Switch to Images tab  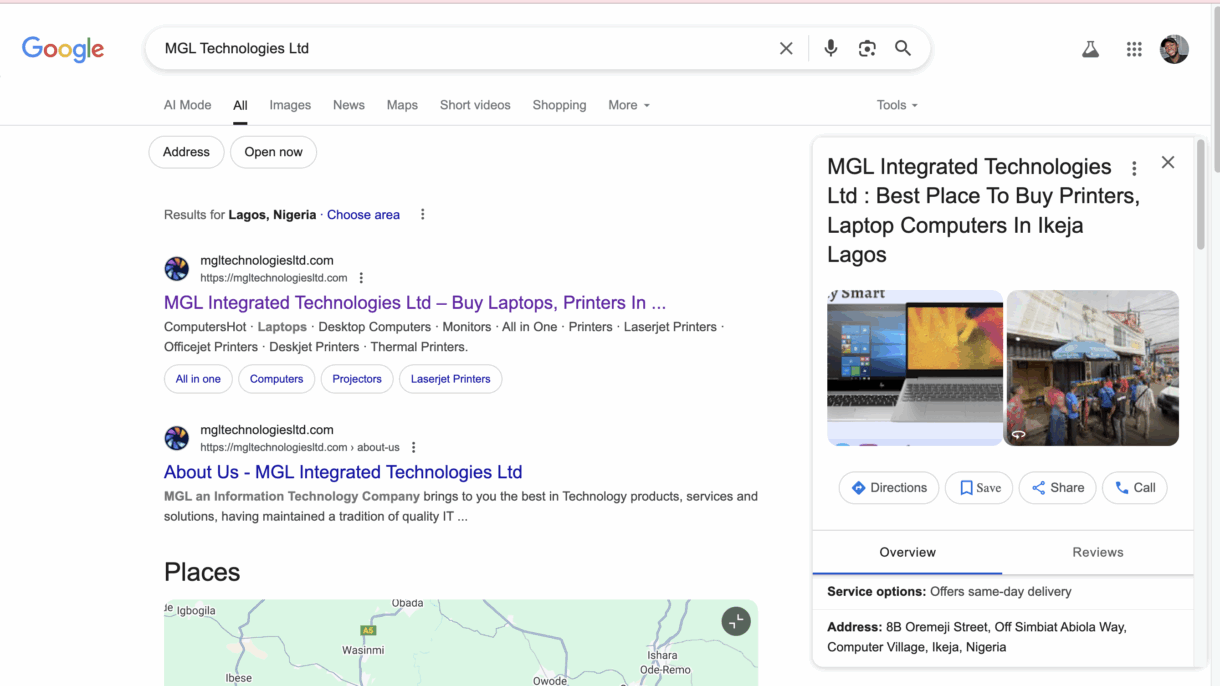290,105
